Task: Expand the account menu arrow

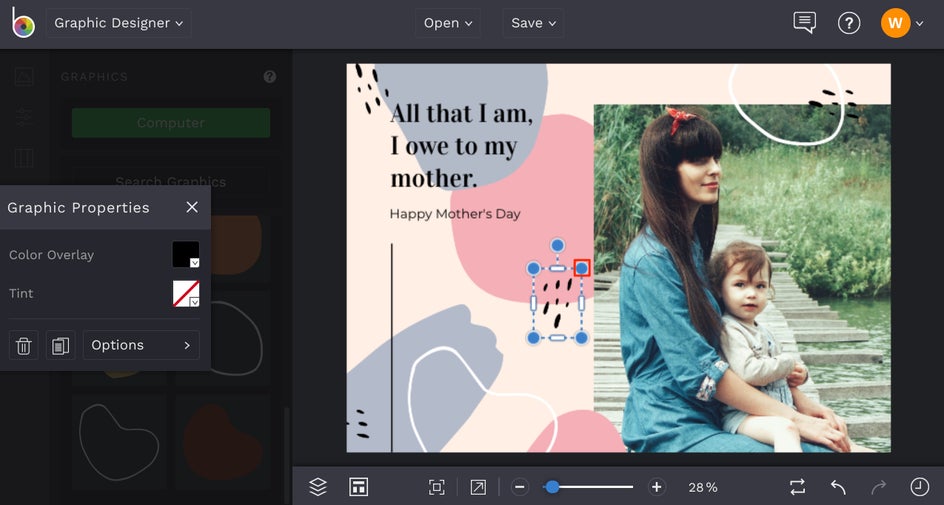Action: click(x=919, y=23)
